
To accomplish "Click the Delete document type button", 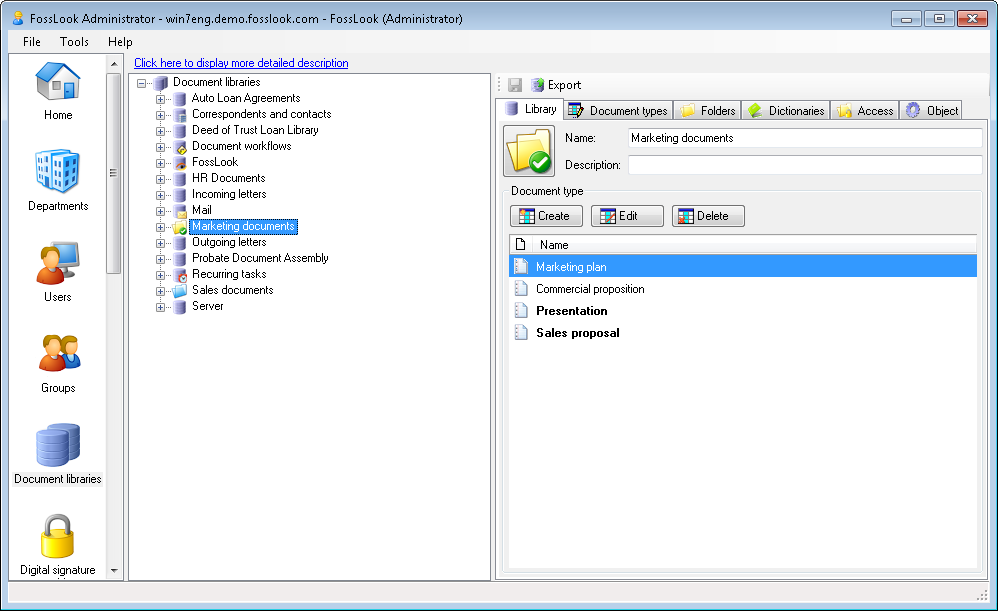I will [x=708, y=216].
